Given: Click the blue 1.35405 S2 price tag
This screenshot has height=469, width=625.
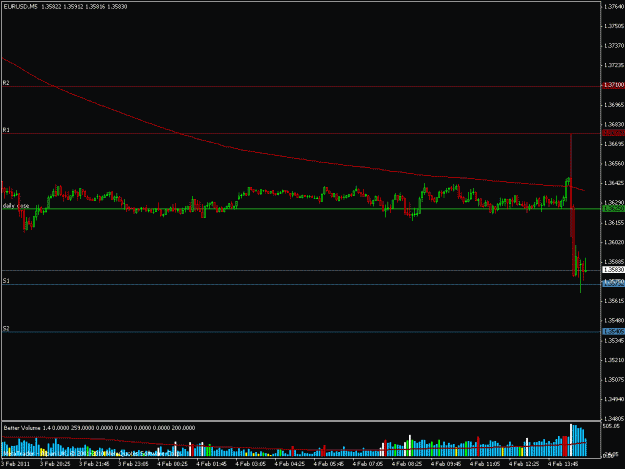Looking at the screenshot, I should (x=613, y=331).
